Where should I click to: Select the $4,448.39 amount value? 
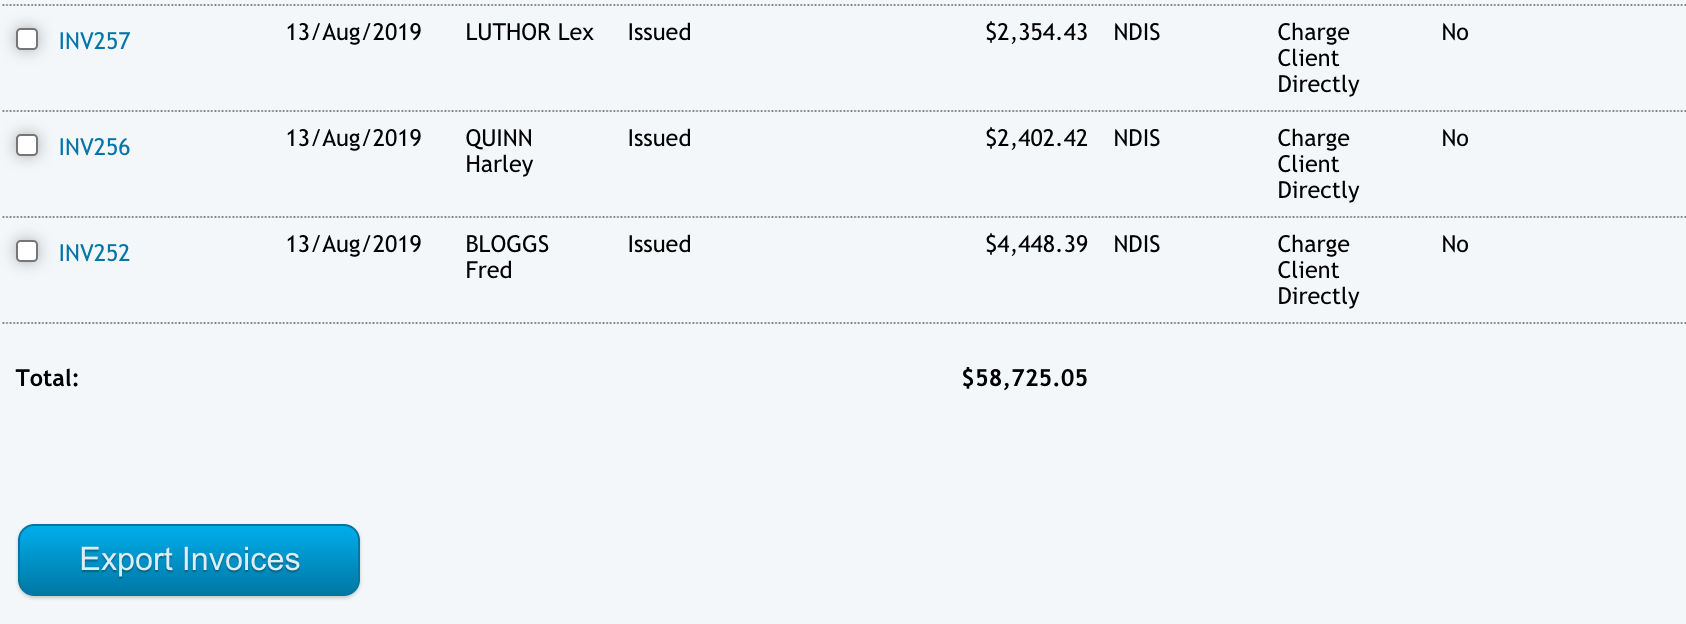[1036, 244]
